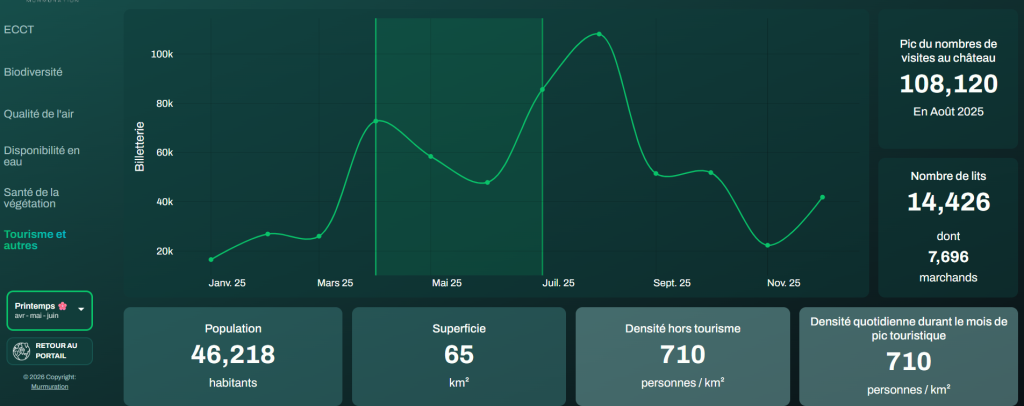Open Disponibilité en eau section
1024x406 pixels.
pos(42,156)
